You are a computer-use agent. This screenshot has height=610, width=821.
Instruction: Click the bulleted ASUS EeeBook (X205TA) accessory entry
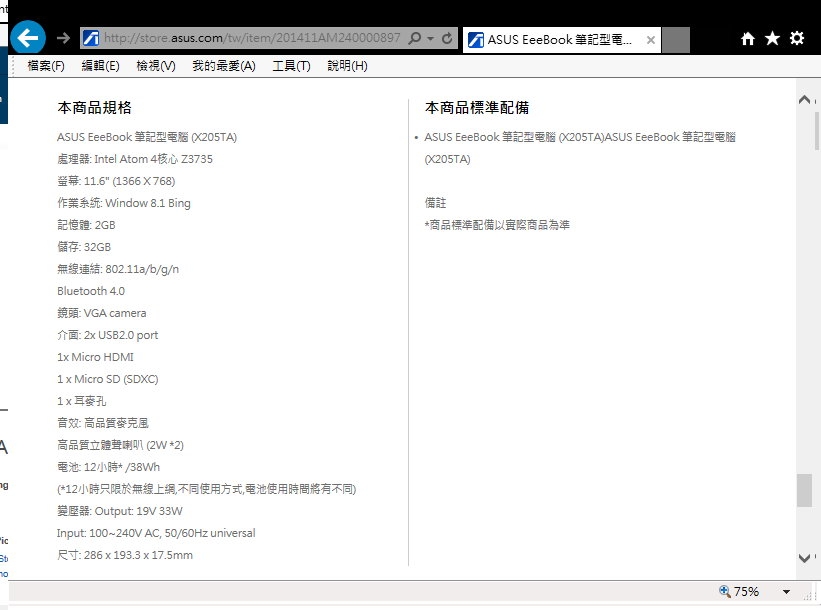580,148
